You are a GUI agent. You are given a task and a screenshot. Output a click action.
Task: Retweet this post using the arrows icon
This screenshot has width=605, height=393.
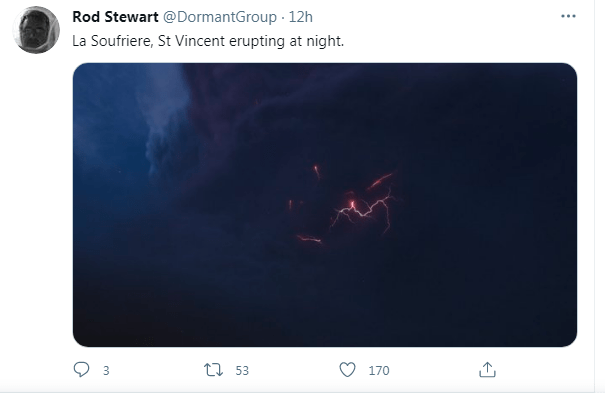pos(213,370)
